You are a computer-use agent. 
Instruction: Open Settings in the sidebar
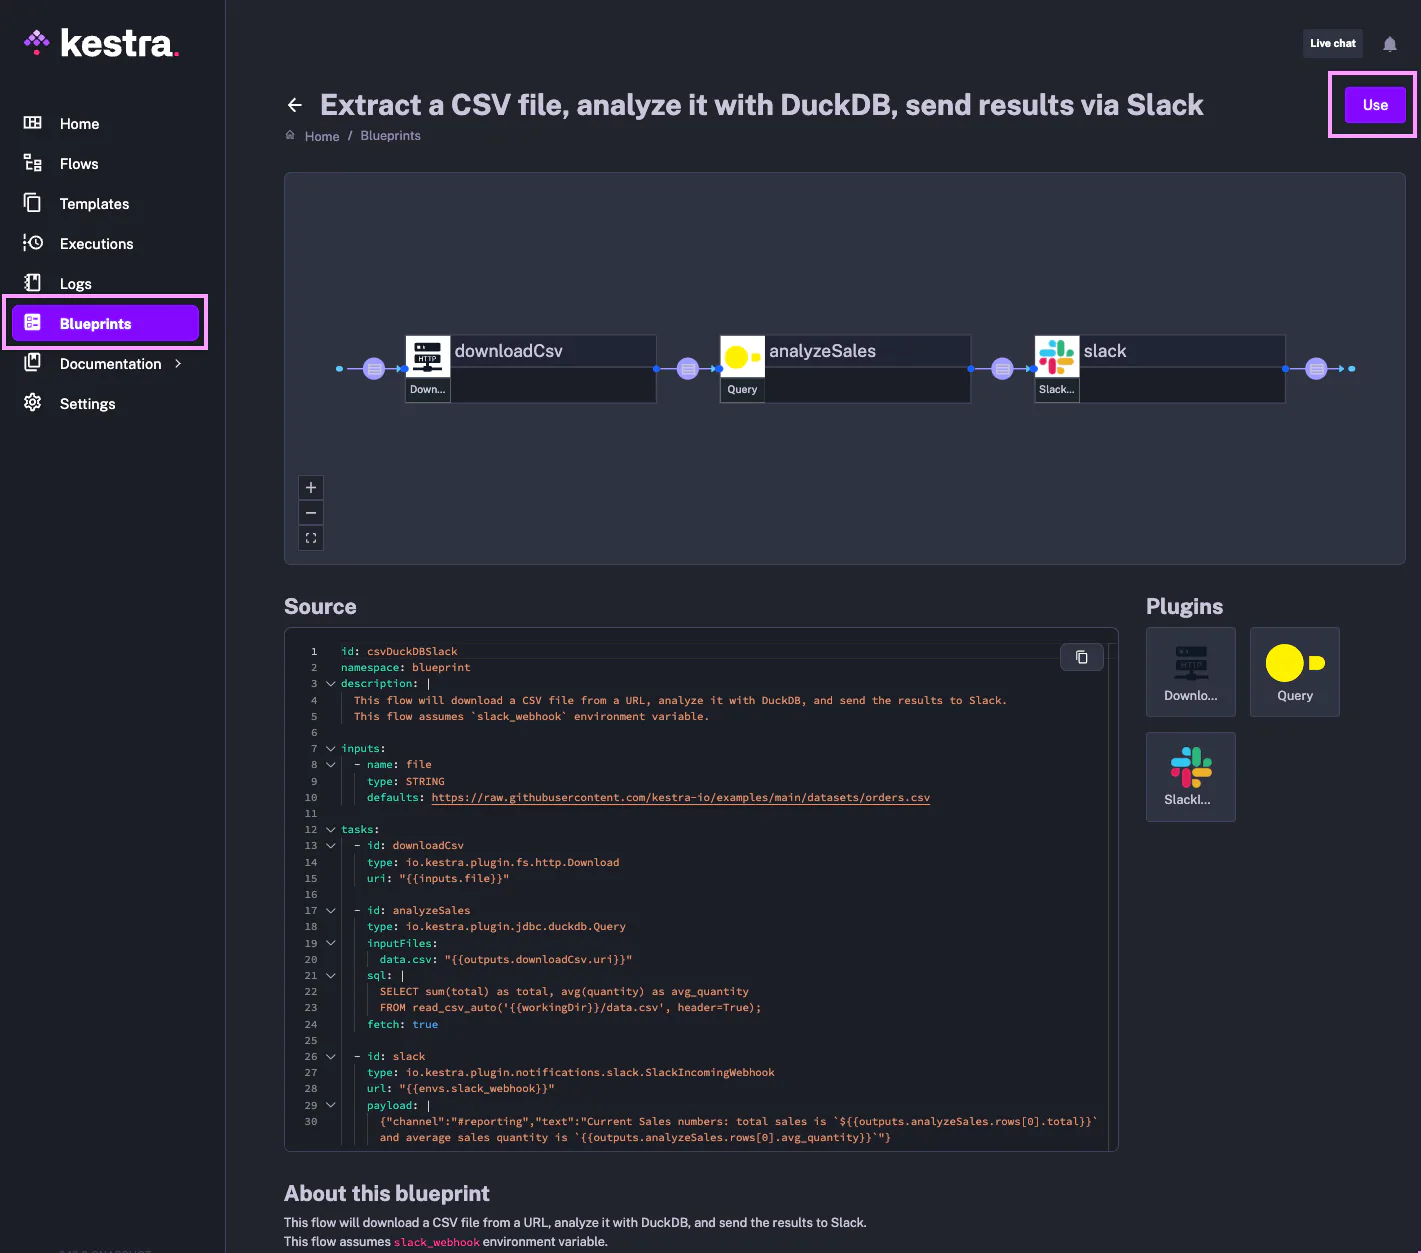coord(87,404)
